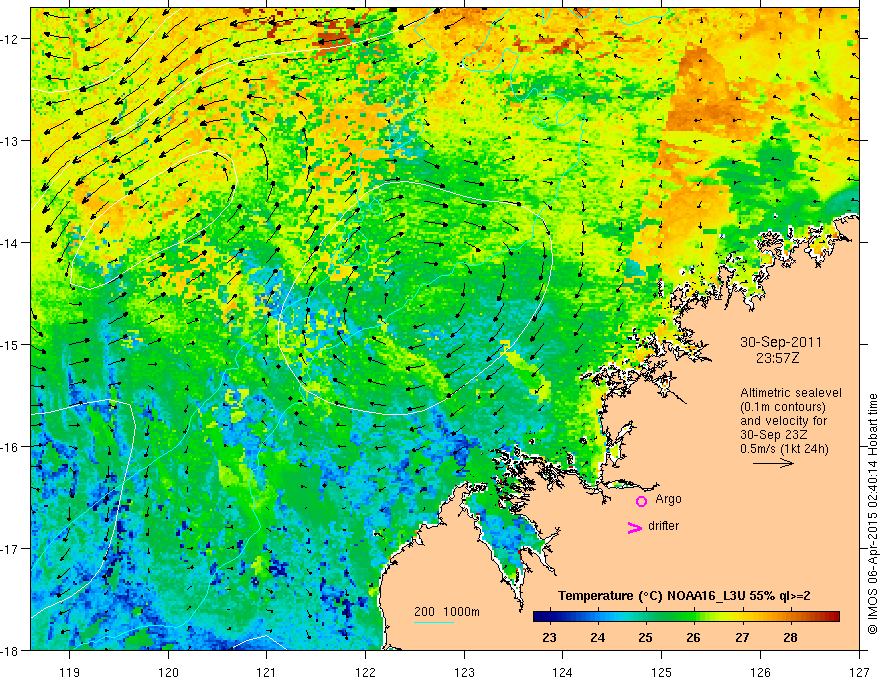Click longitude axis label '123'

pyautogui.click(x=464, y=672)
